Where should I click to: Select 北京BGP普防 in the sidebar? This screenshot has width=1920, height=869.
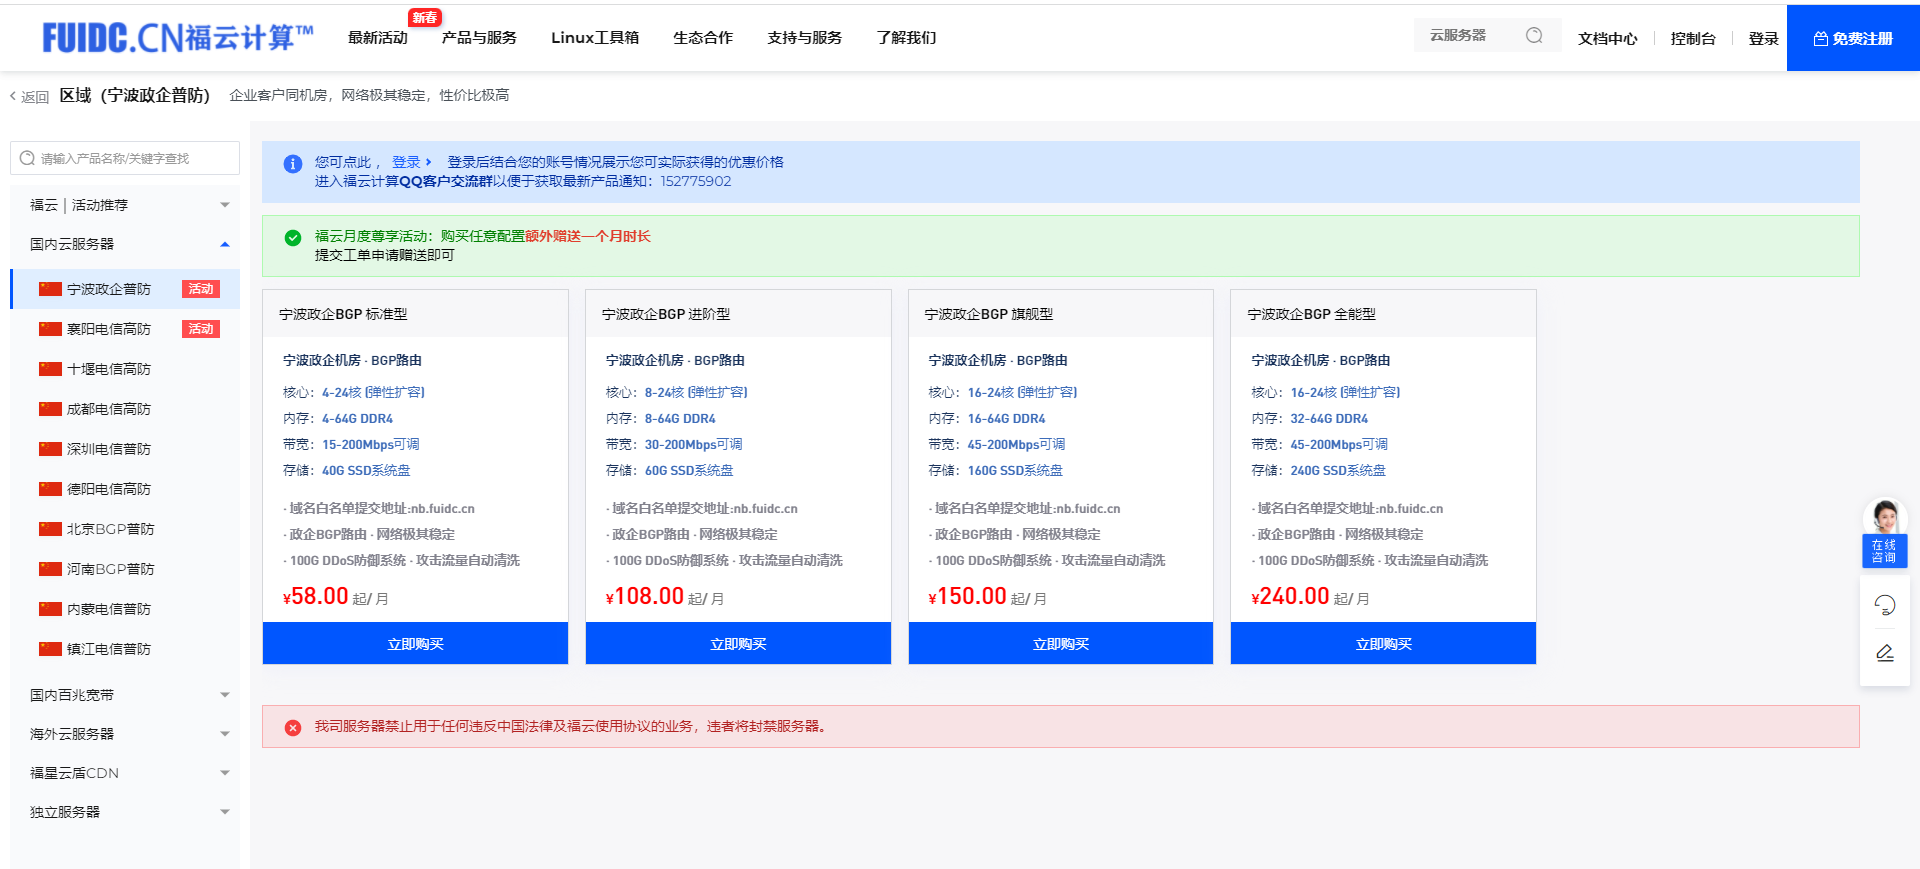coord(125,529)
